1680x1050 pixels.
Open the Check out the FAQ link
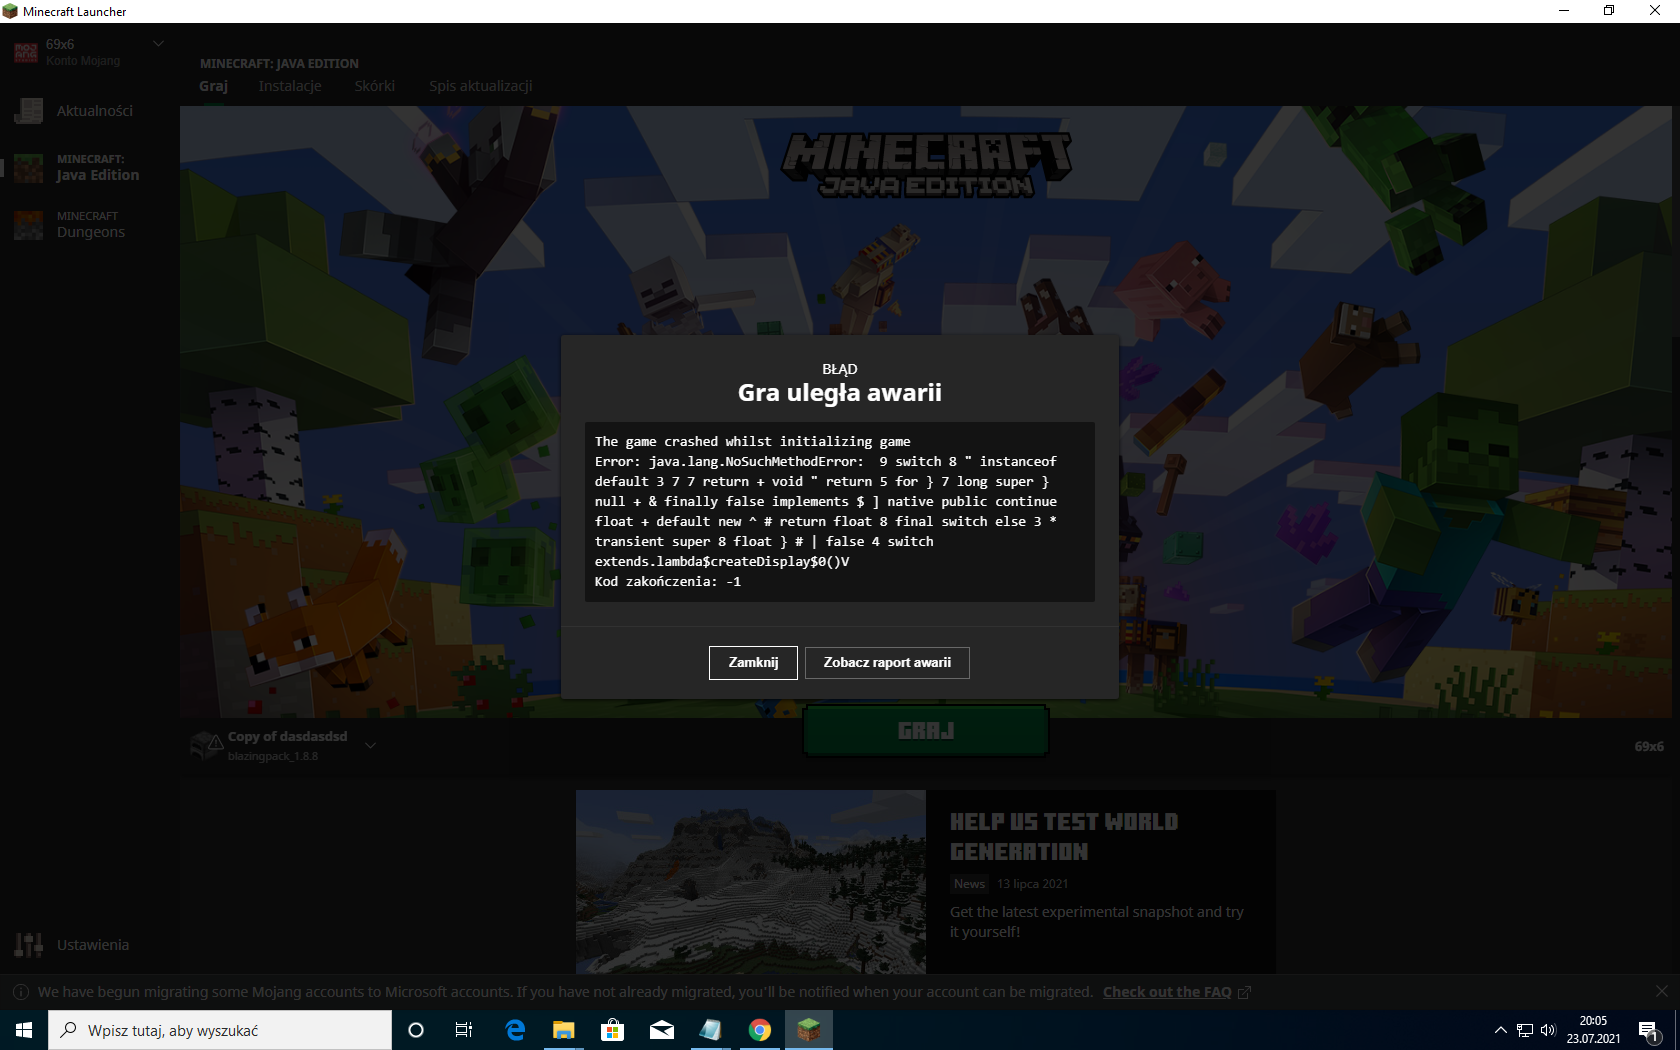pyautogui.click(x=1167, y=992)
